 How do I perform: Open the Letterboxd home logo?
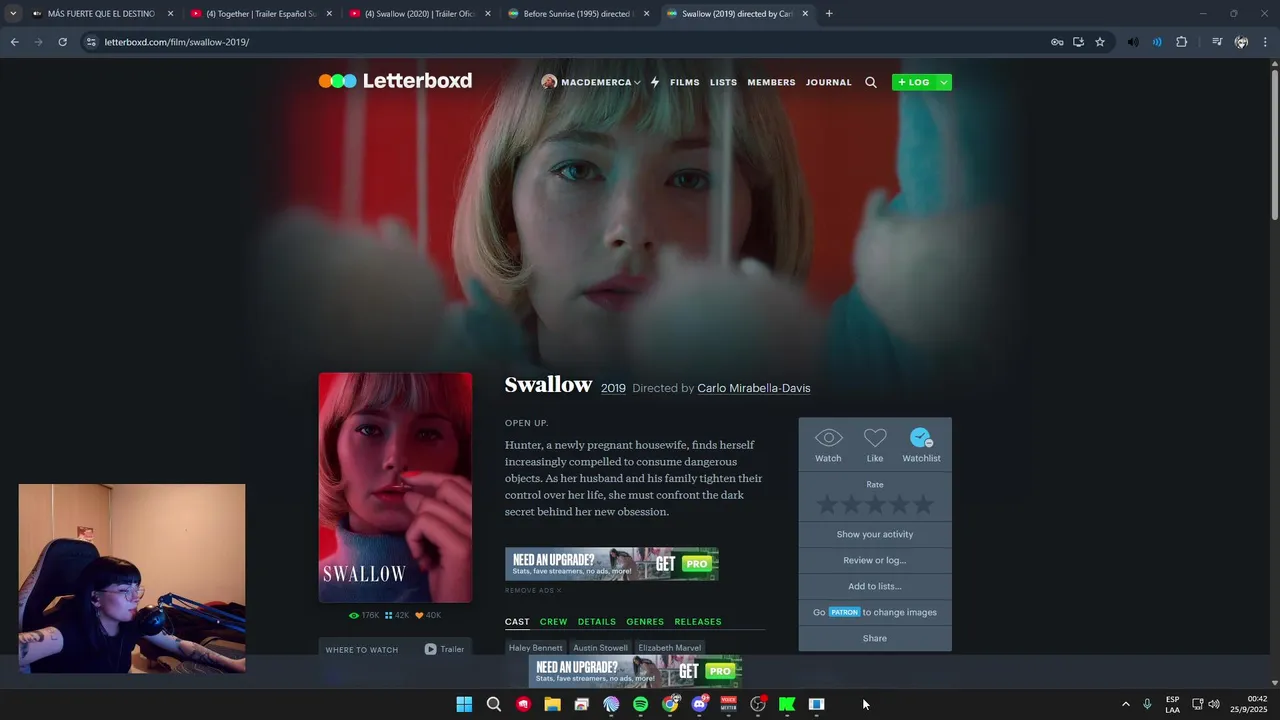click(395, 81)
